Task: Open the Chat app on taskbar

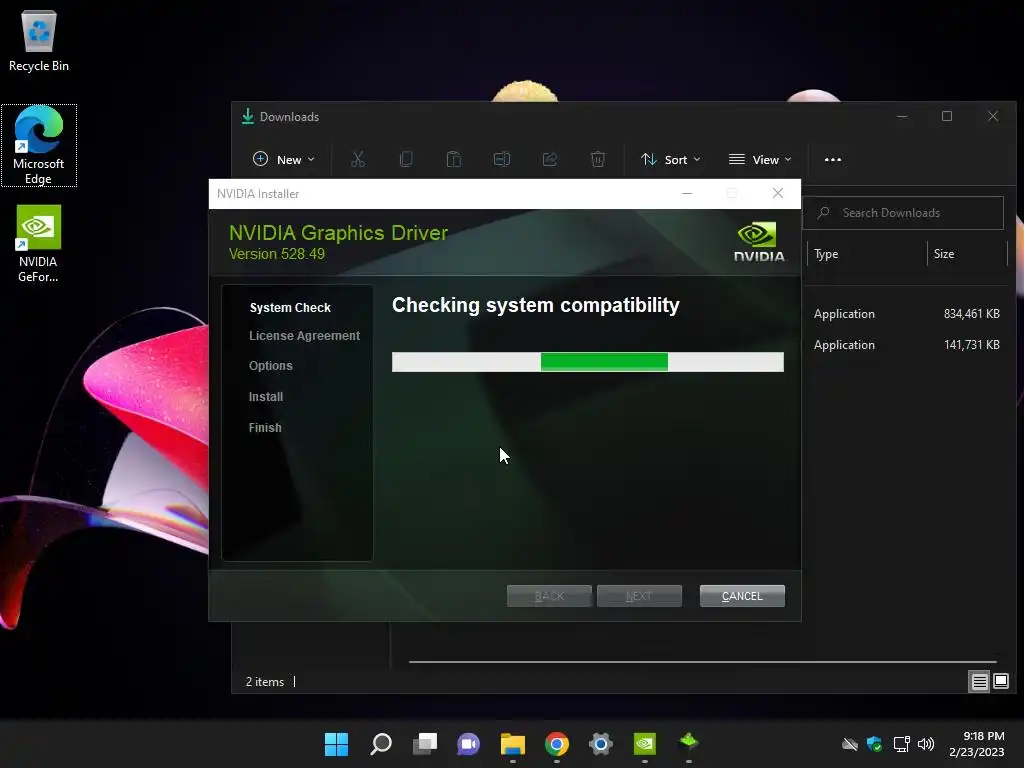Action: [x=468, y=744]
